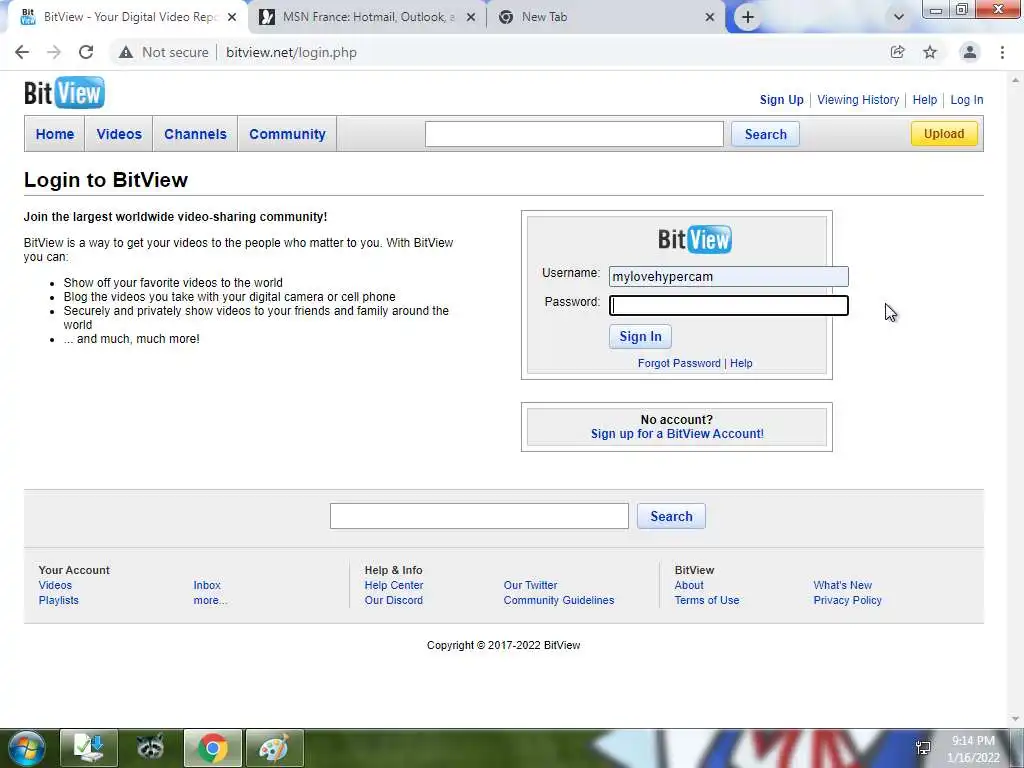The width and height of the screenshot is (1024, 768).
Task: Click footer more... link
Action: point(210,600)
